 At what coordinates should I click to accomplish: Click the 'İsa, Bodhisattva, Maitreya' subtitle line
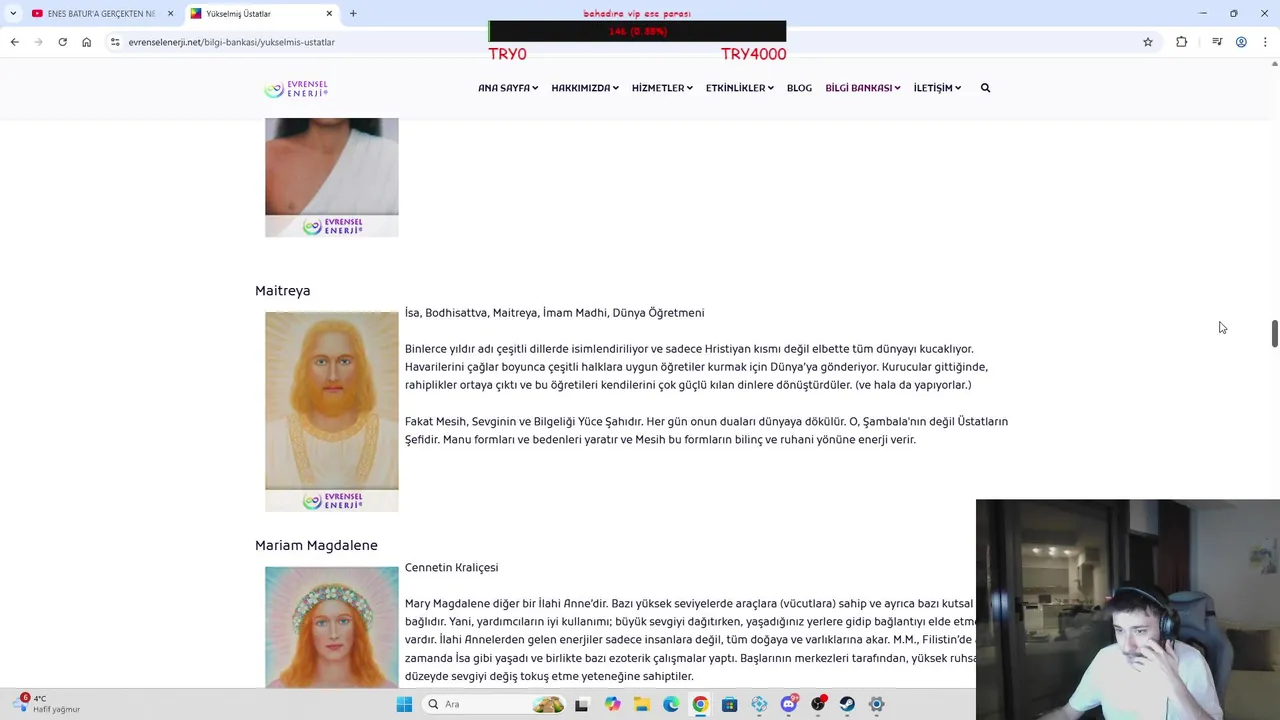(554, 313)
